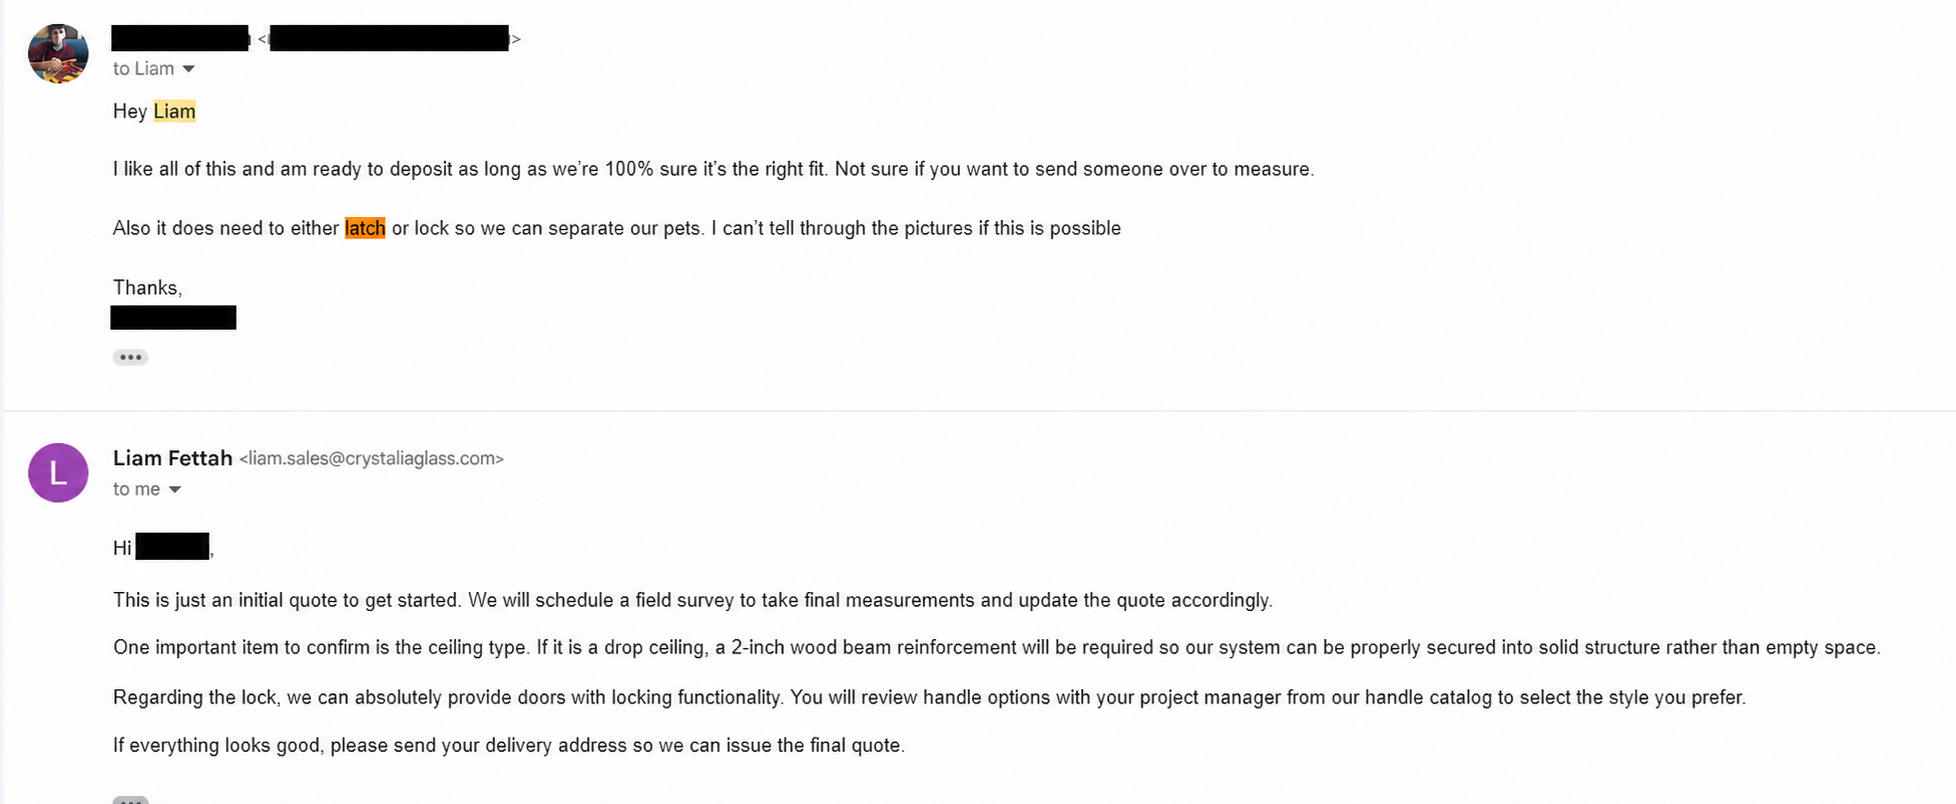
Task: Open the first sender's profile photo avatar
Action: click(58, 54)
